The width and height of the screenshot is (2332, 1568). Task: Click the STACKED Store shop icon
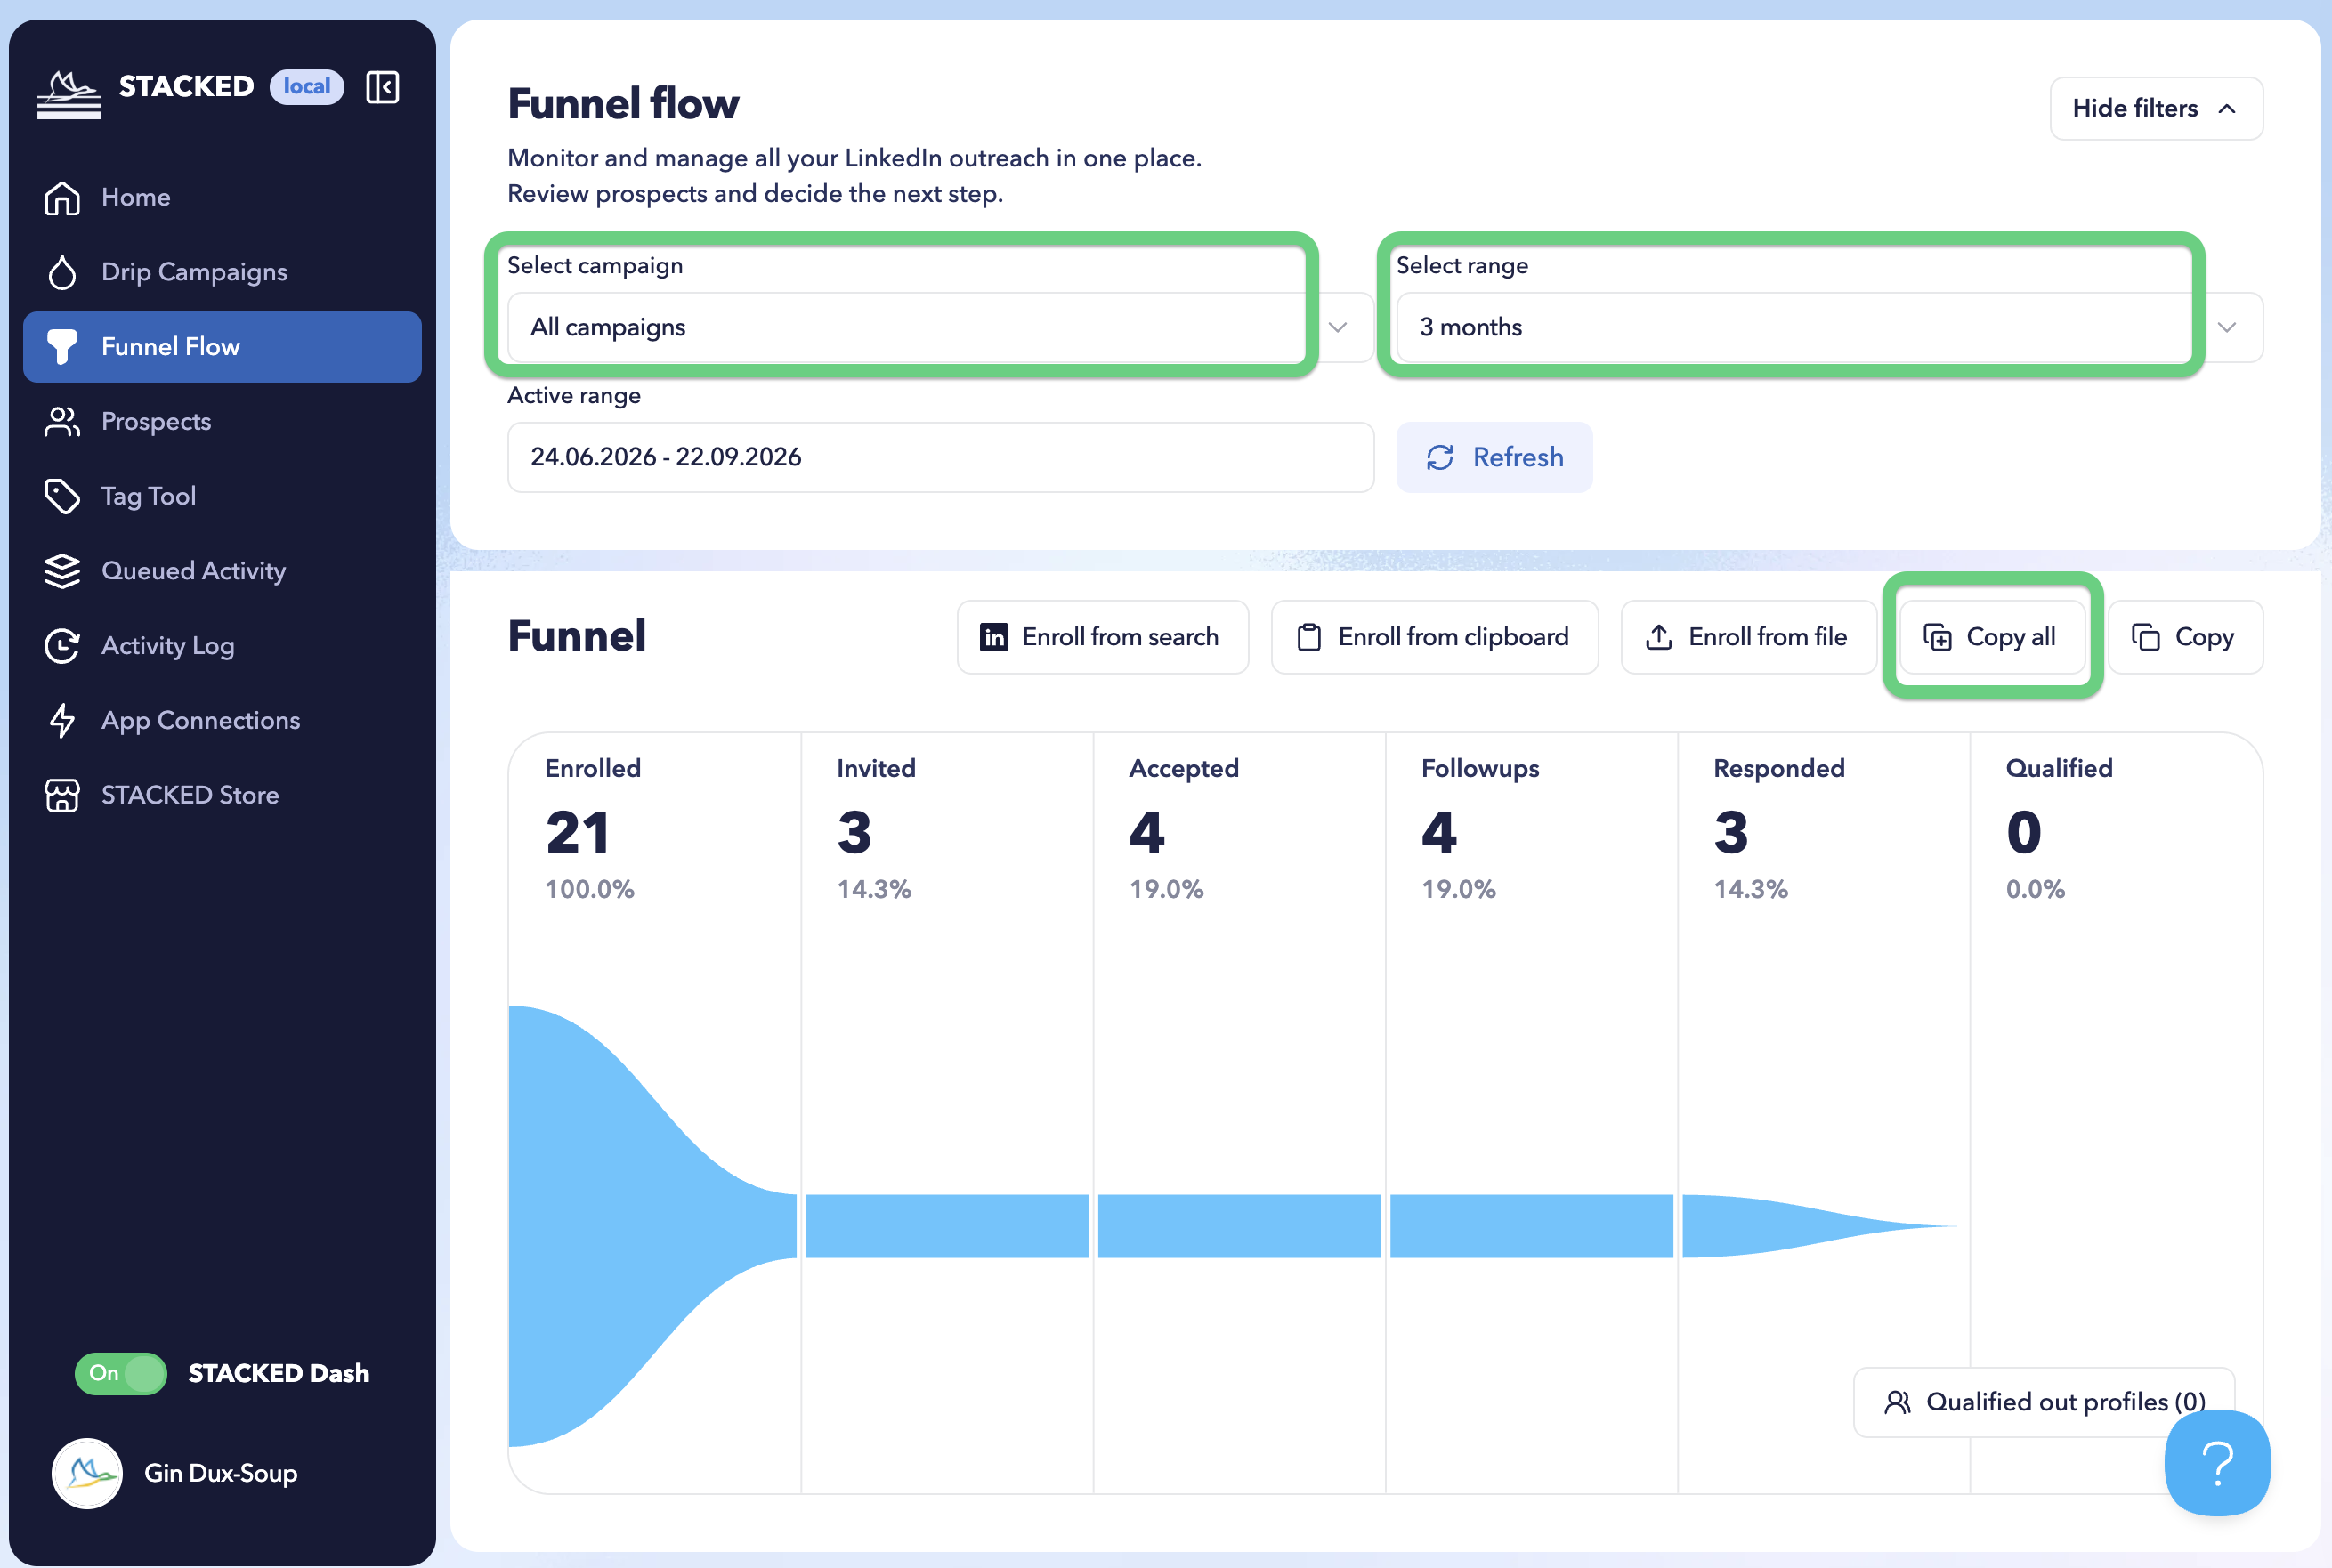(62, 795)
